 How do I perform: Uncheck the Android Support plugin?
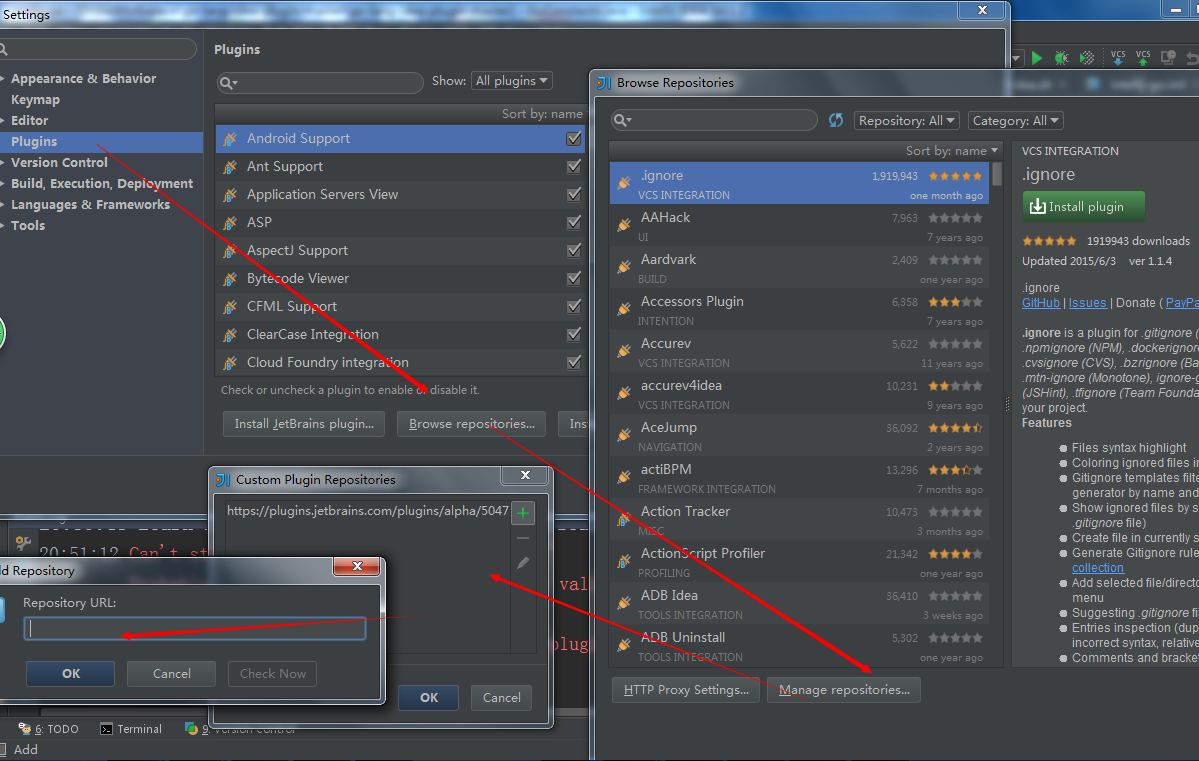573,138
